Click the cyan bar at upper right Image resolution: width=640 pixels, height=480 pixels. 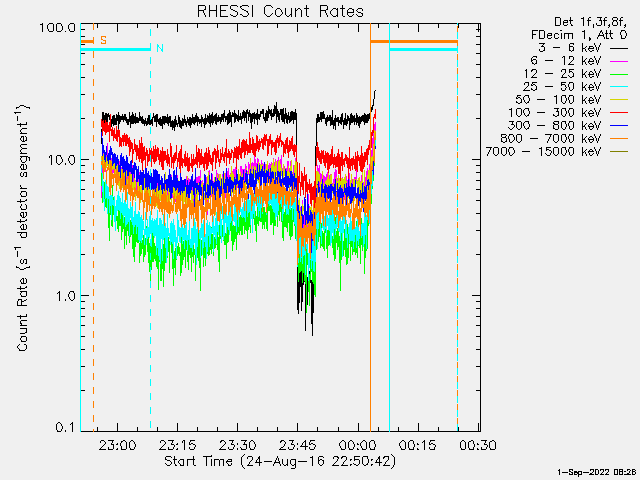[x=423, y=49]
